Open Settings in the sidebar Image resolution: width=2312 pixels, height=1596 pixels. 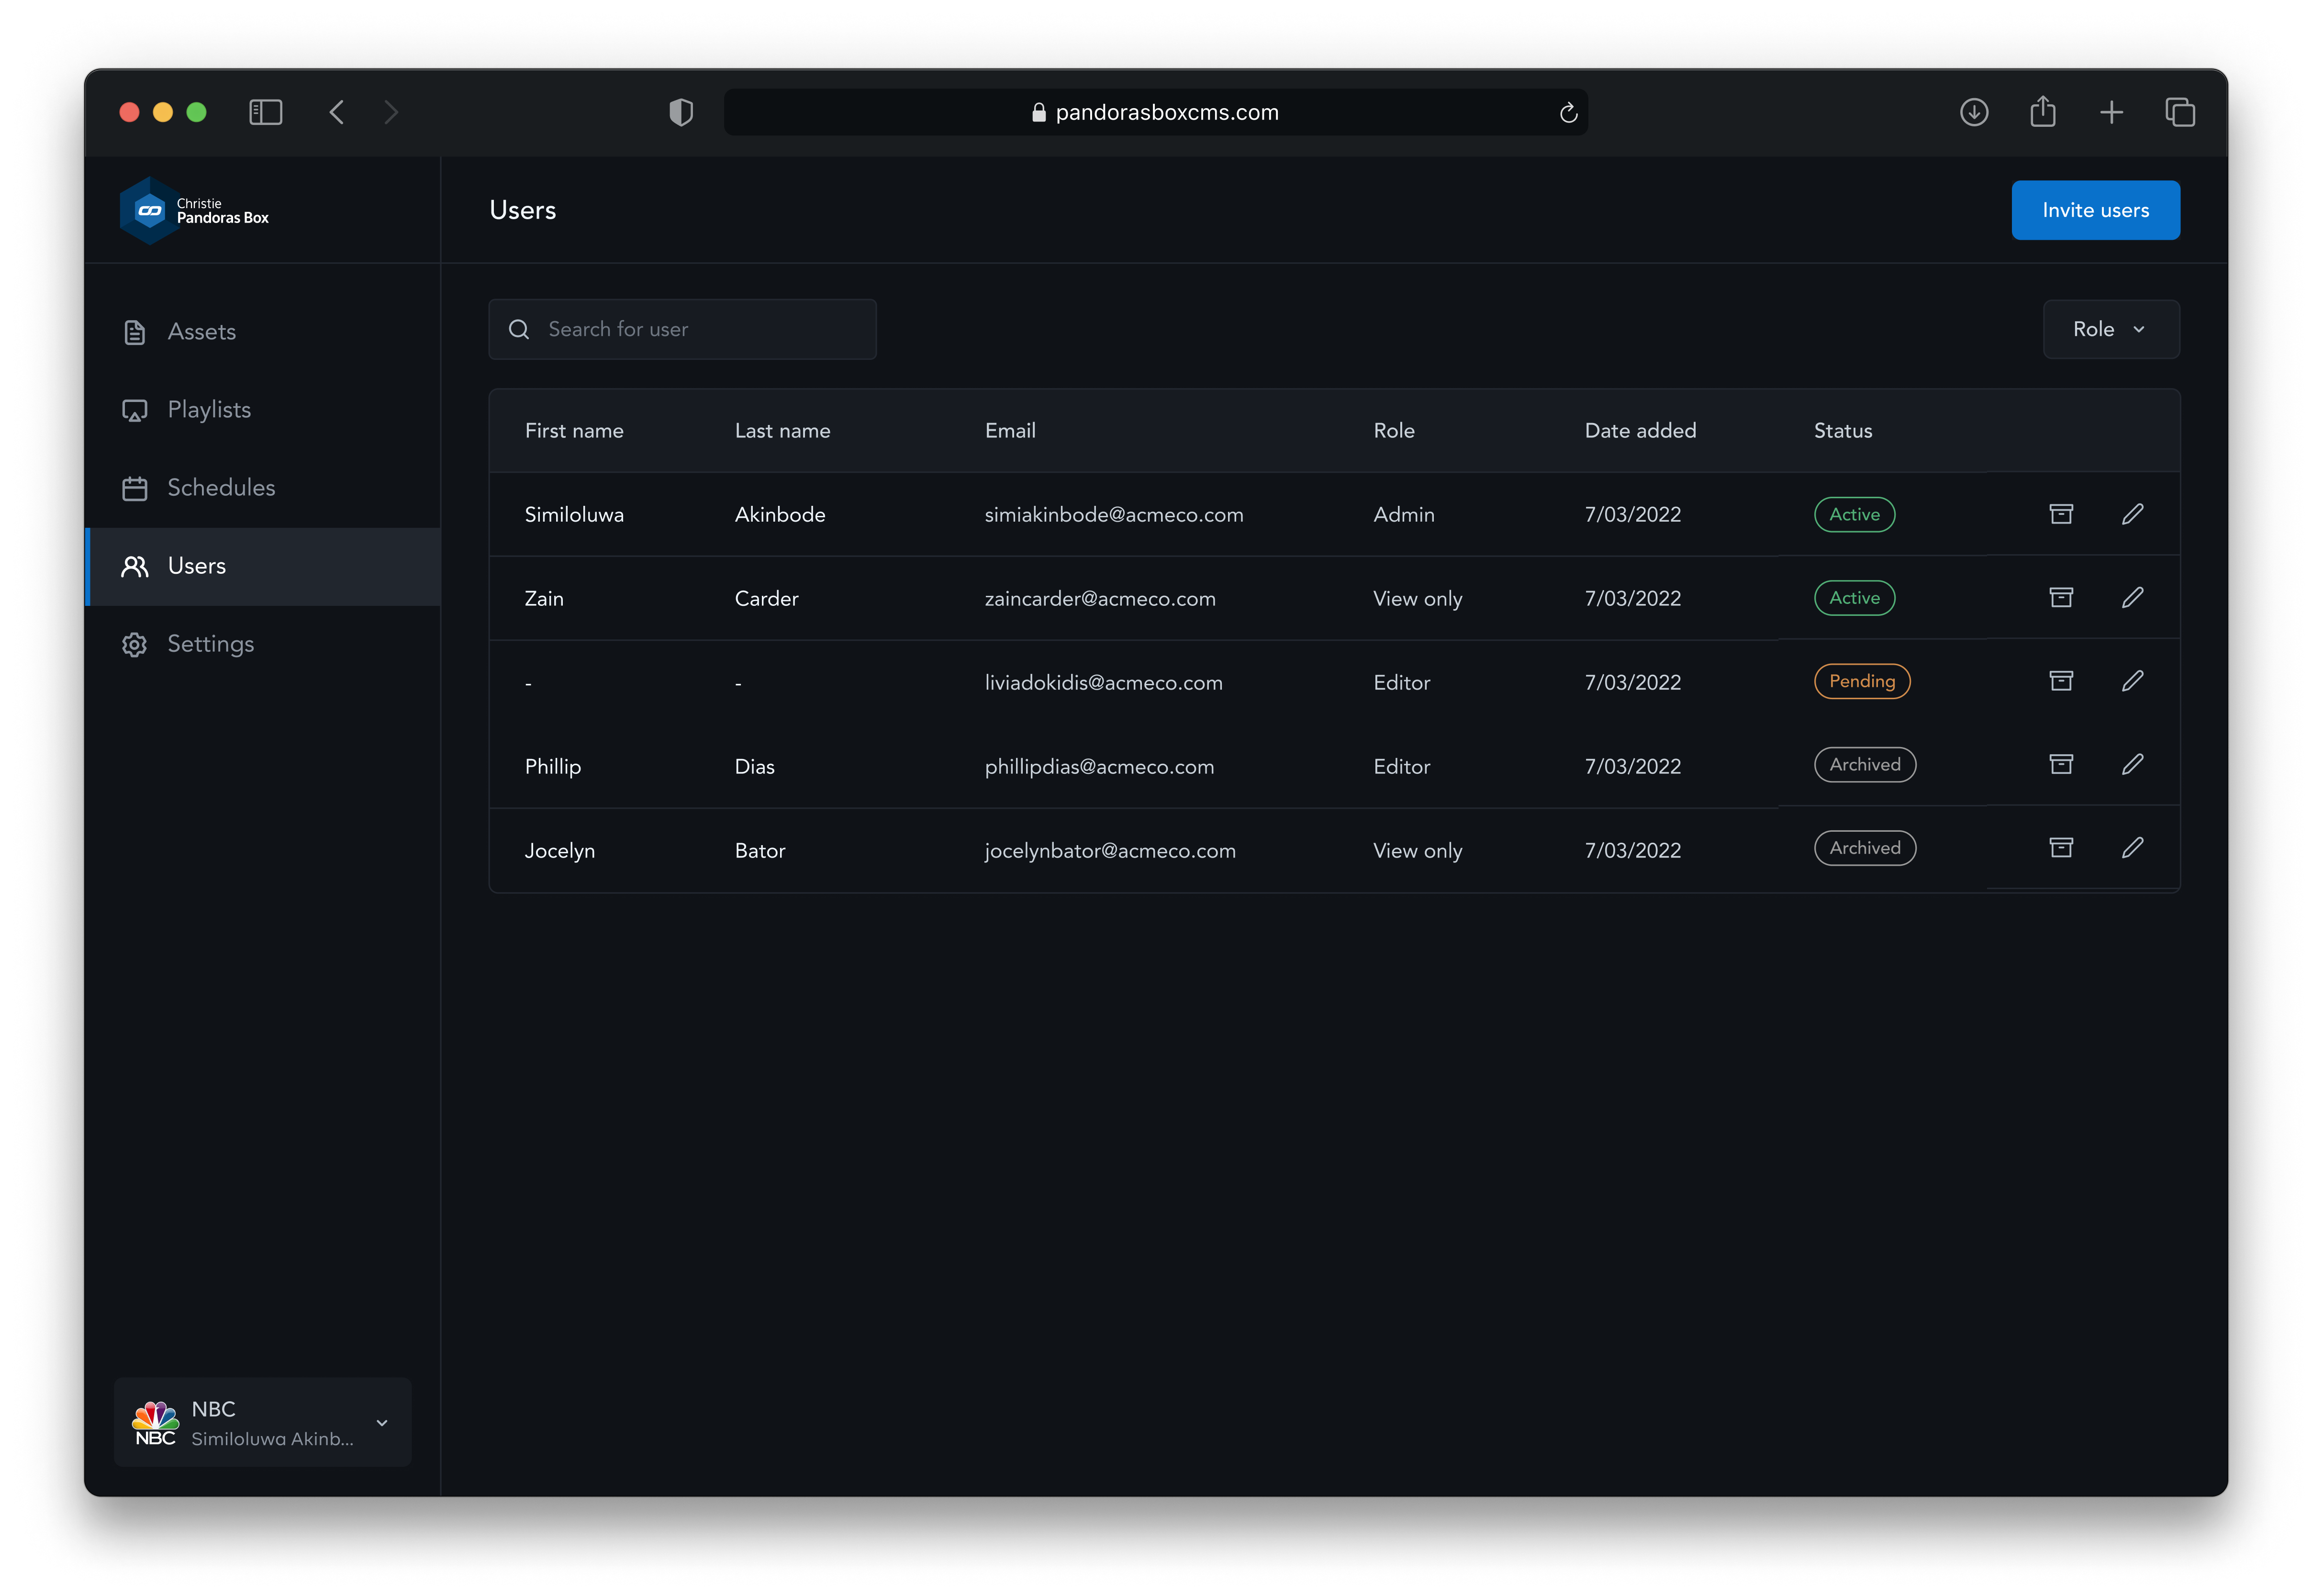coord(210,644)
